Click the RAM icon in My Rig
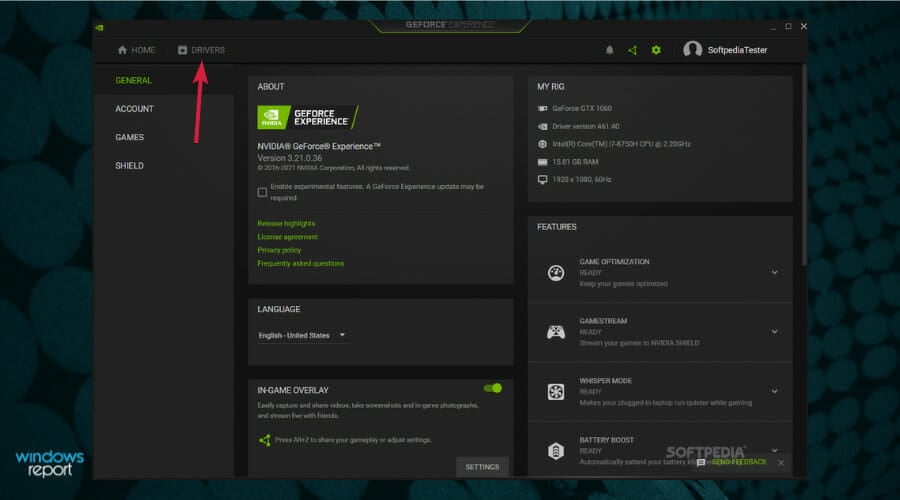The image size is (900, 500). coord(542,162)
